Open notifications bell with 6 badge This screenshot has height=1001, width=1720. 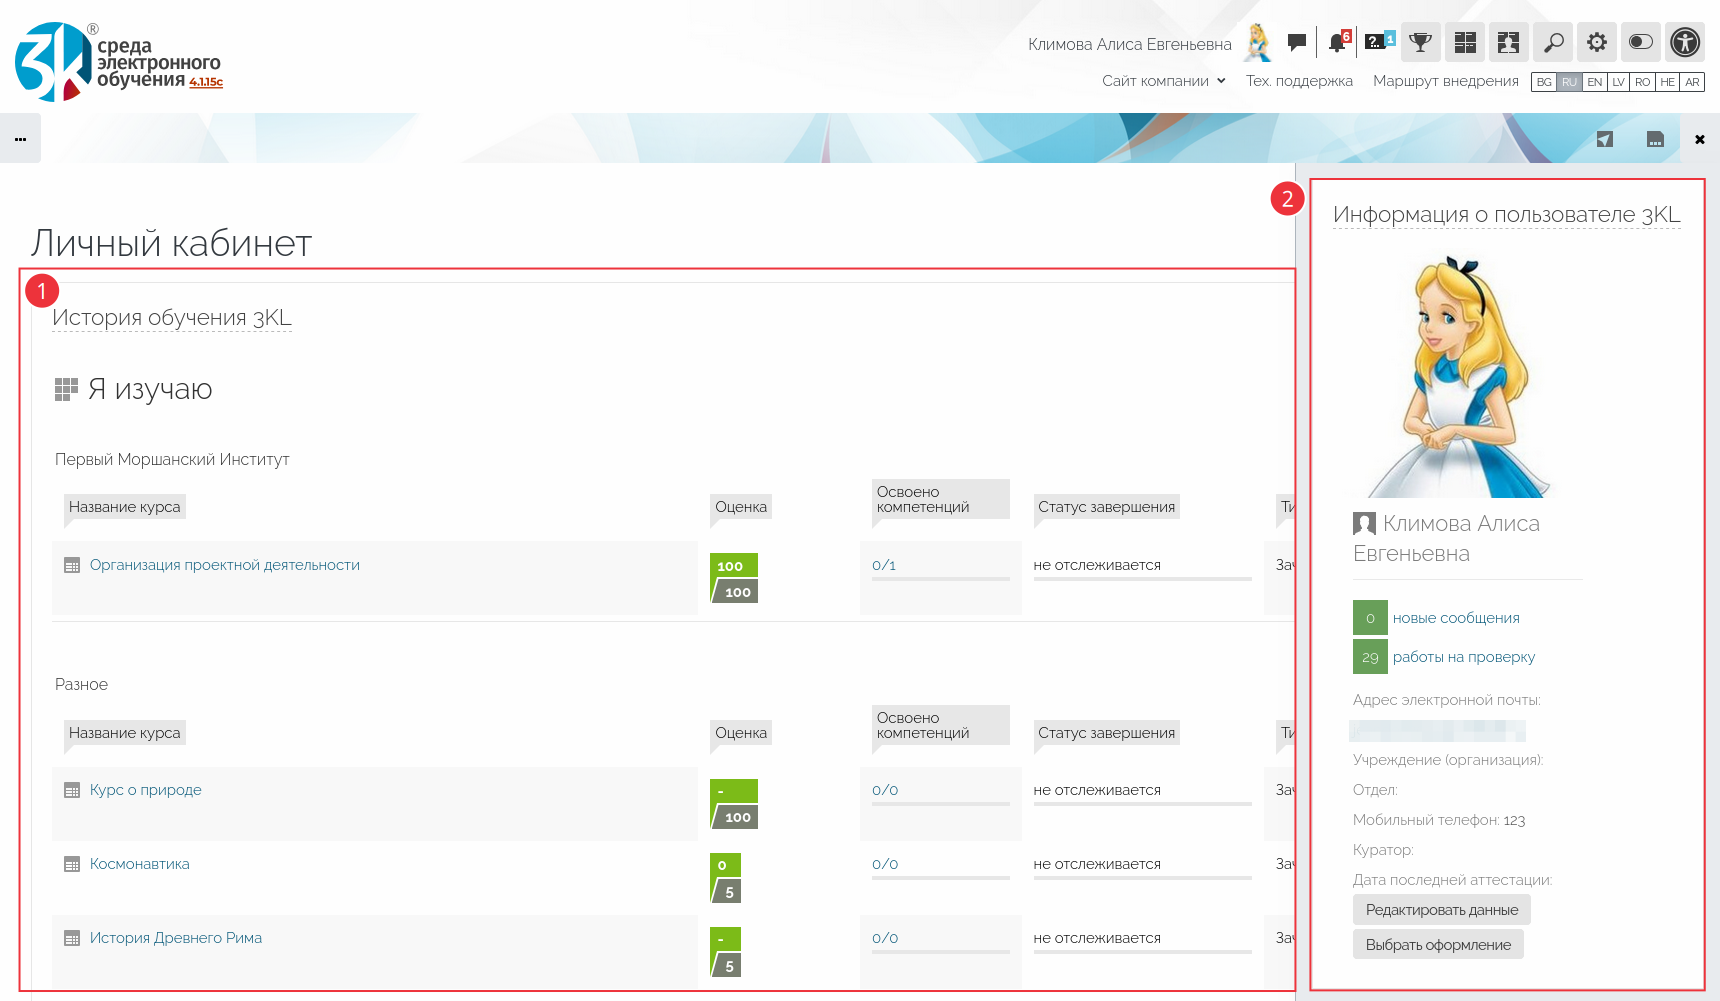pos(1339,42)
